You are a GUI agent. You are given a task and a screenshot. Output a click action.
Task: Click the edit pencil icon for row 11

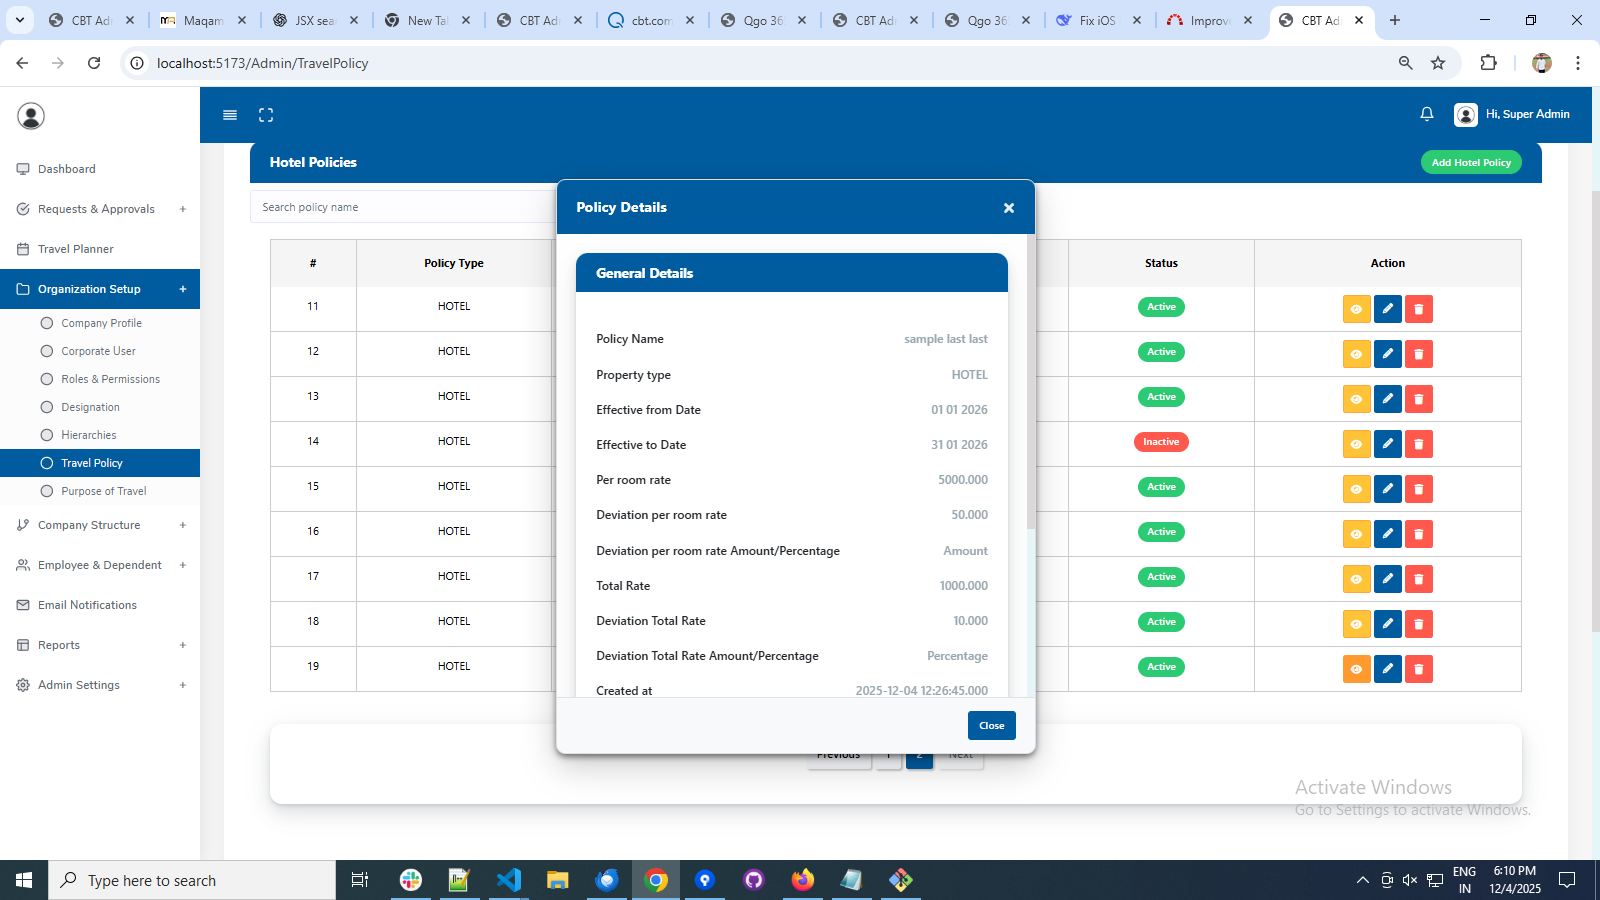pos(1387,309)
